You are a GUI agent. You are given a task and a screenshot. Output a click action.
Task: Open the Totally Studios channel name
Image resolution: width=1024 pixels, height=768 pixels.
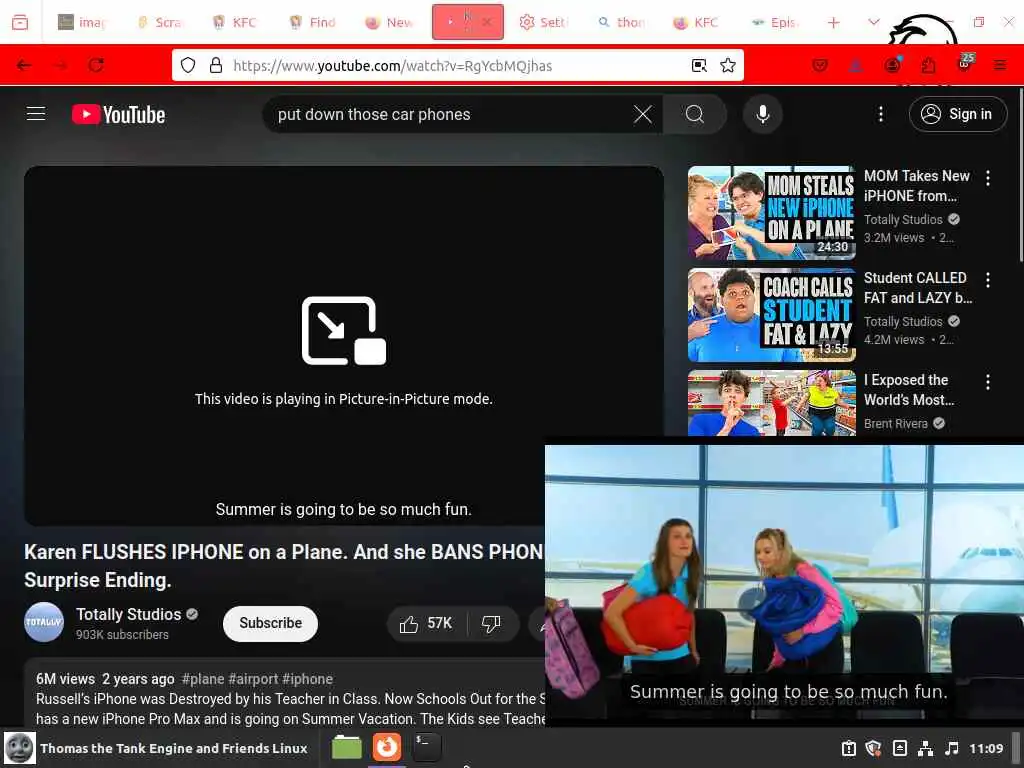129,615
